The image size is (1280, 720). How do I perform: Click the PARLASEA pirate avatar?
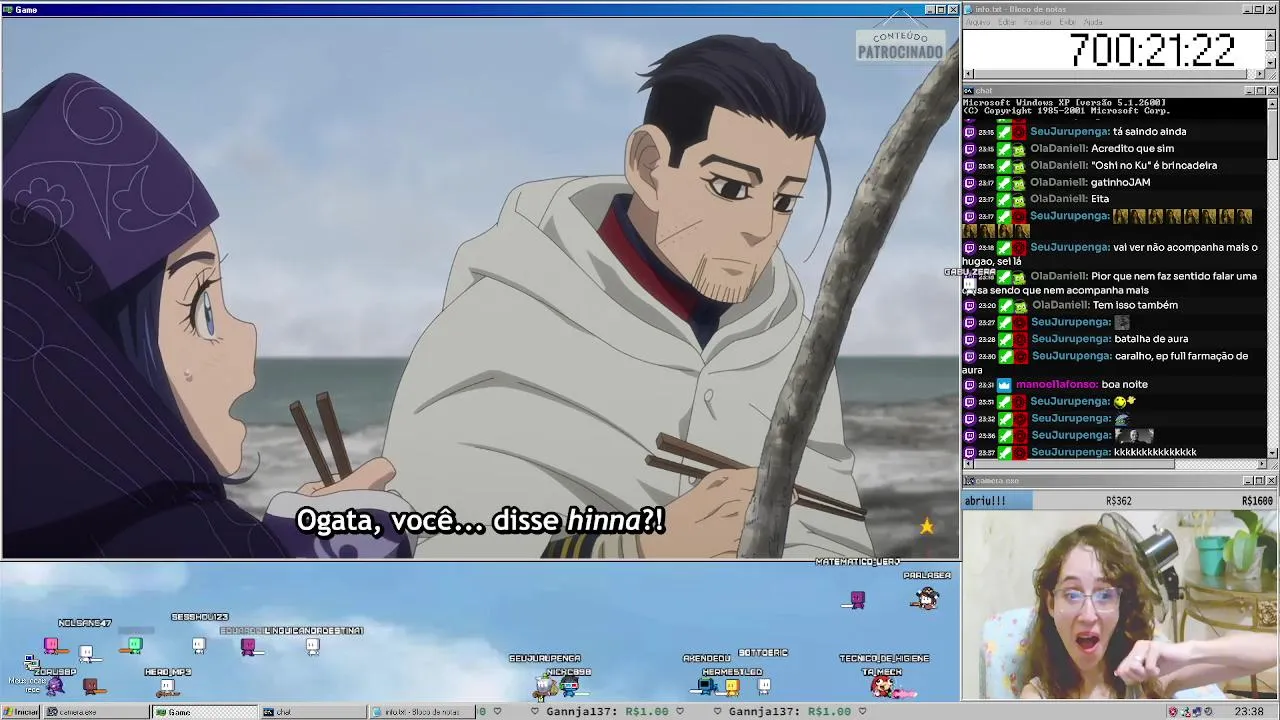926,598
